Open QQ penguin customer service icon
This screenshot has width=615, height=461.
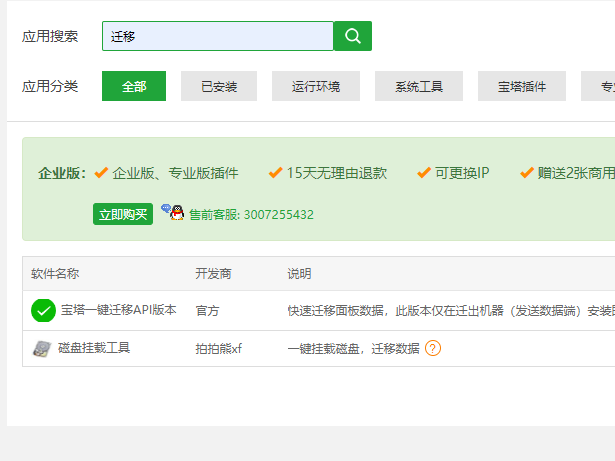click(x=173, y=212)
